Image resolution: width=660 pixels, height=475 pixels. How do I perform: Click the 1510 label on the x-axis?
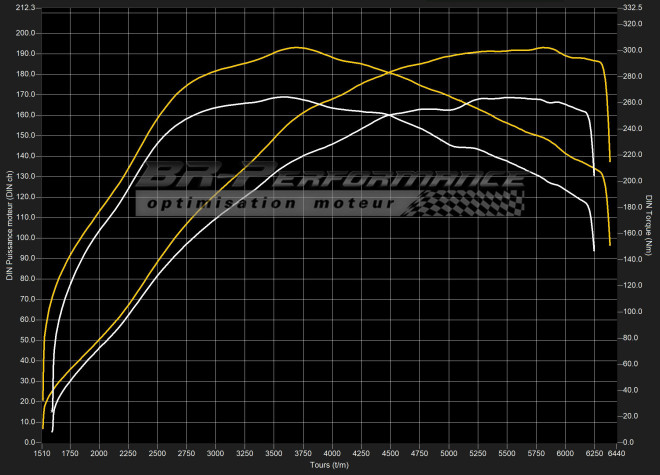pyautogui.click(x=44, y=453)
